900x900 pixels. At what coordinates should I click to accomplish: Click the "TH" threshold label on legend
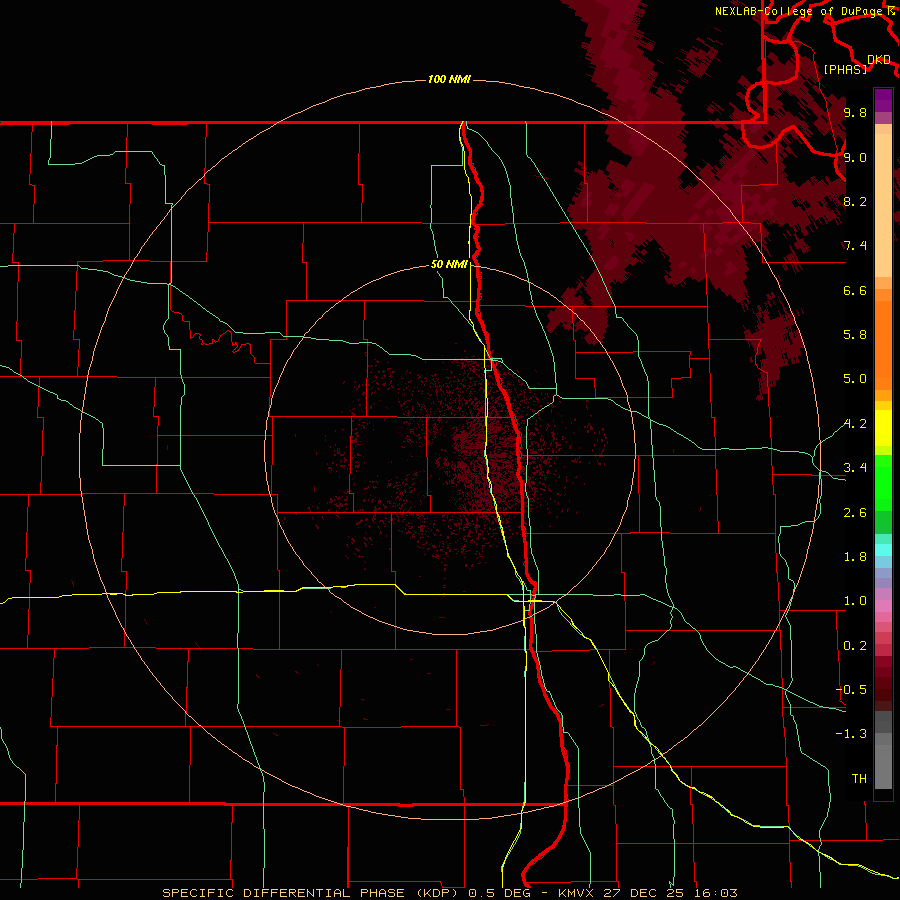[859, 779]
